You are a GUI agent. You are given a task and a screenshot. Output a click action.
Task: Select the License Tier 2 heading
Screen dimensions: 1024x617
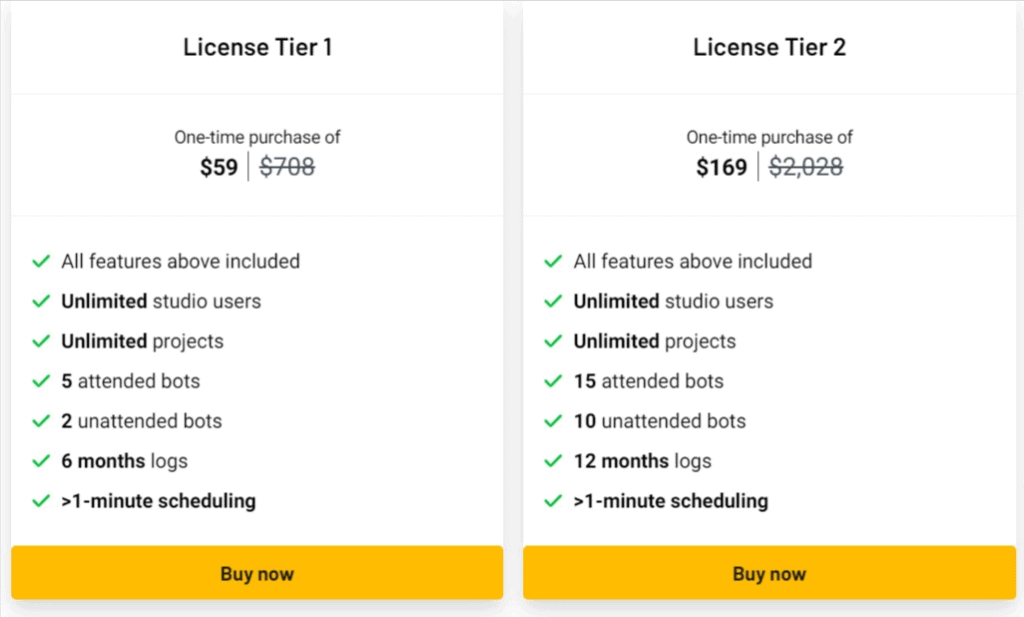point(769,47)
